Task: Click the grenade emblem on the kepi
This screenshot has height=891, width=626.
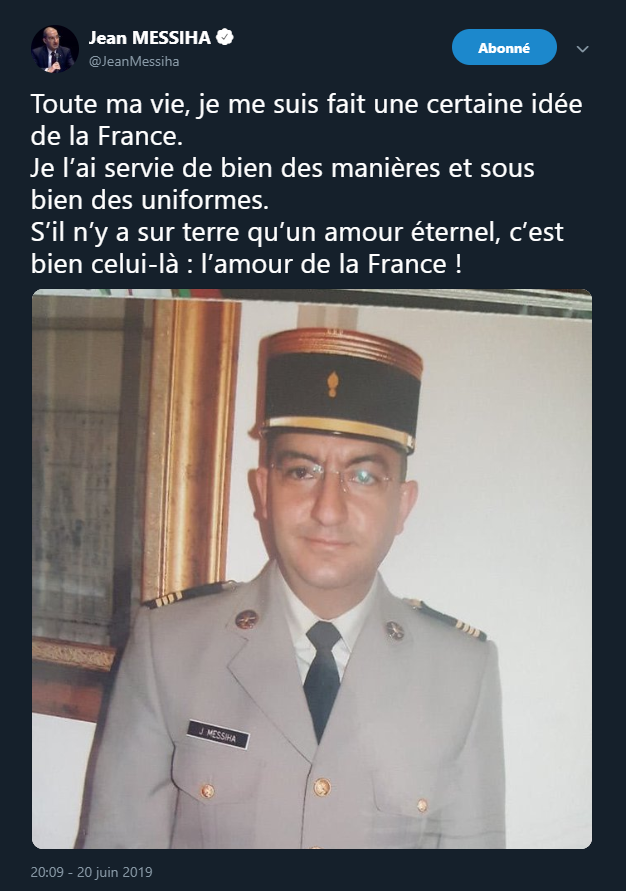Action: point(333,384)
